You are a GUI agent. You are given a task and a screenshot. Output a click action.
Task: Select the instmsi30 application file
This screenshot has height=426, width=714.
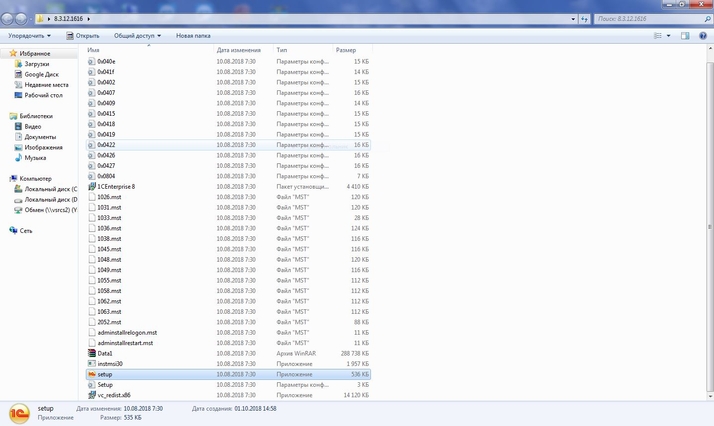click(110, 363)
